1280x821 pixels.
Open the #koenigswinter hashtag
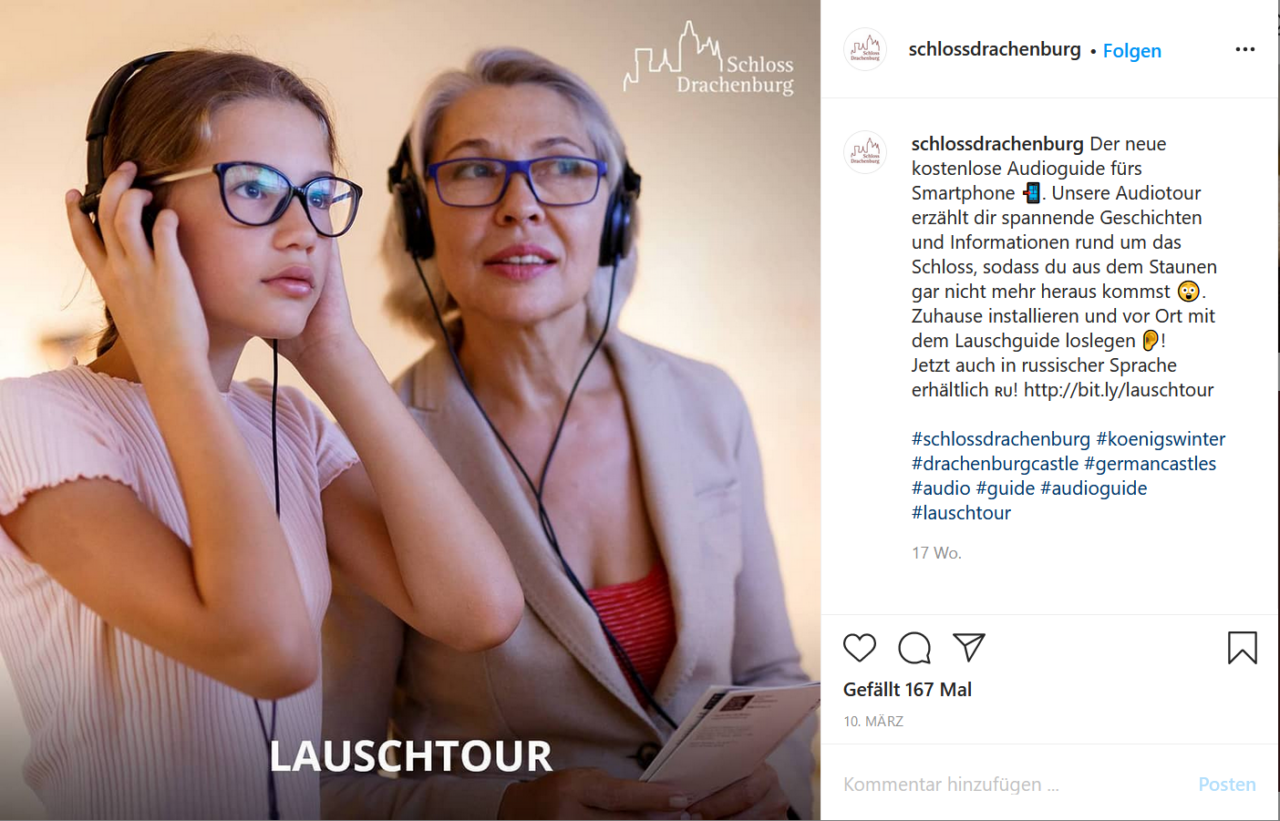(1161, 439)
